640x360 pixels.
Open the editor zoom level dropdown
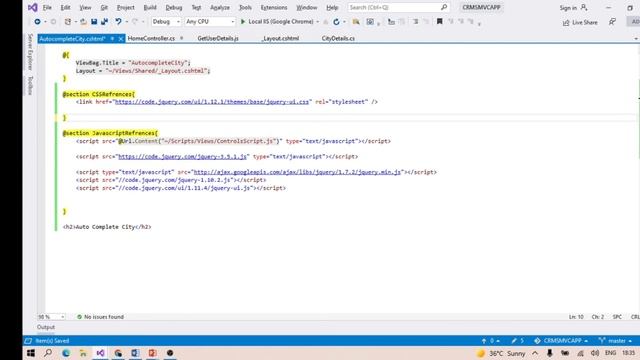[51, 317]
